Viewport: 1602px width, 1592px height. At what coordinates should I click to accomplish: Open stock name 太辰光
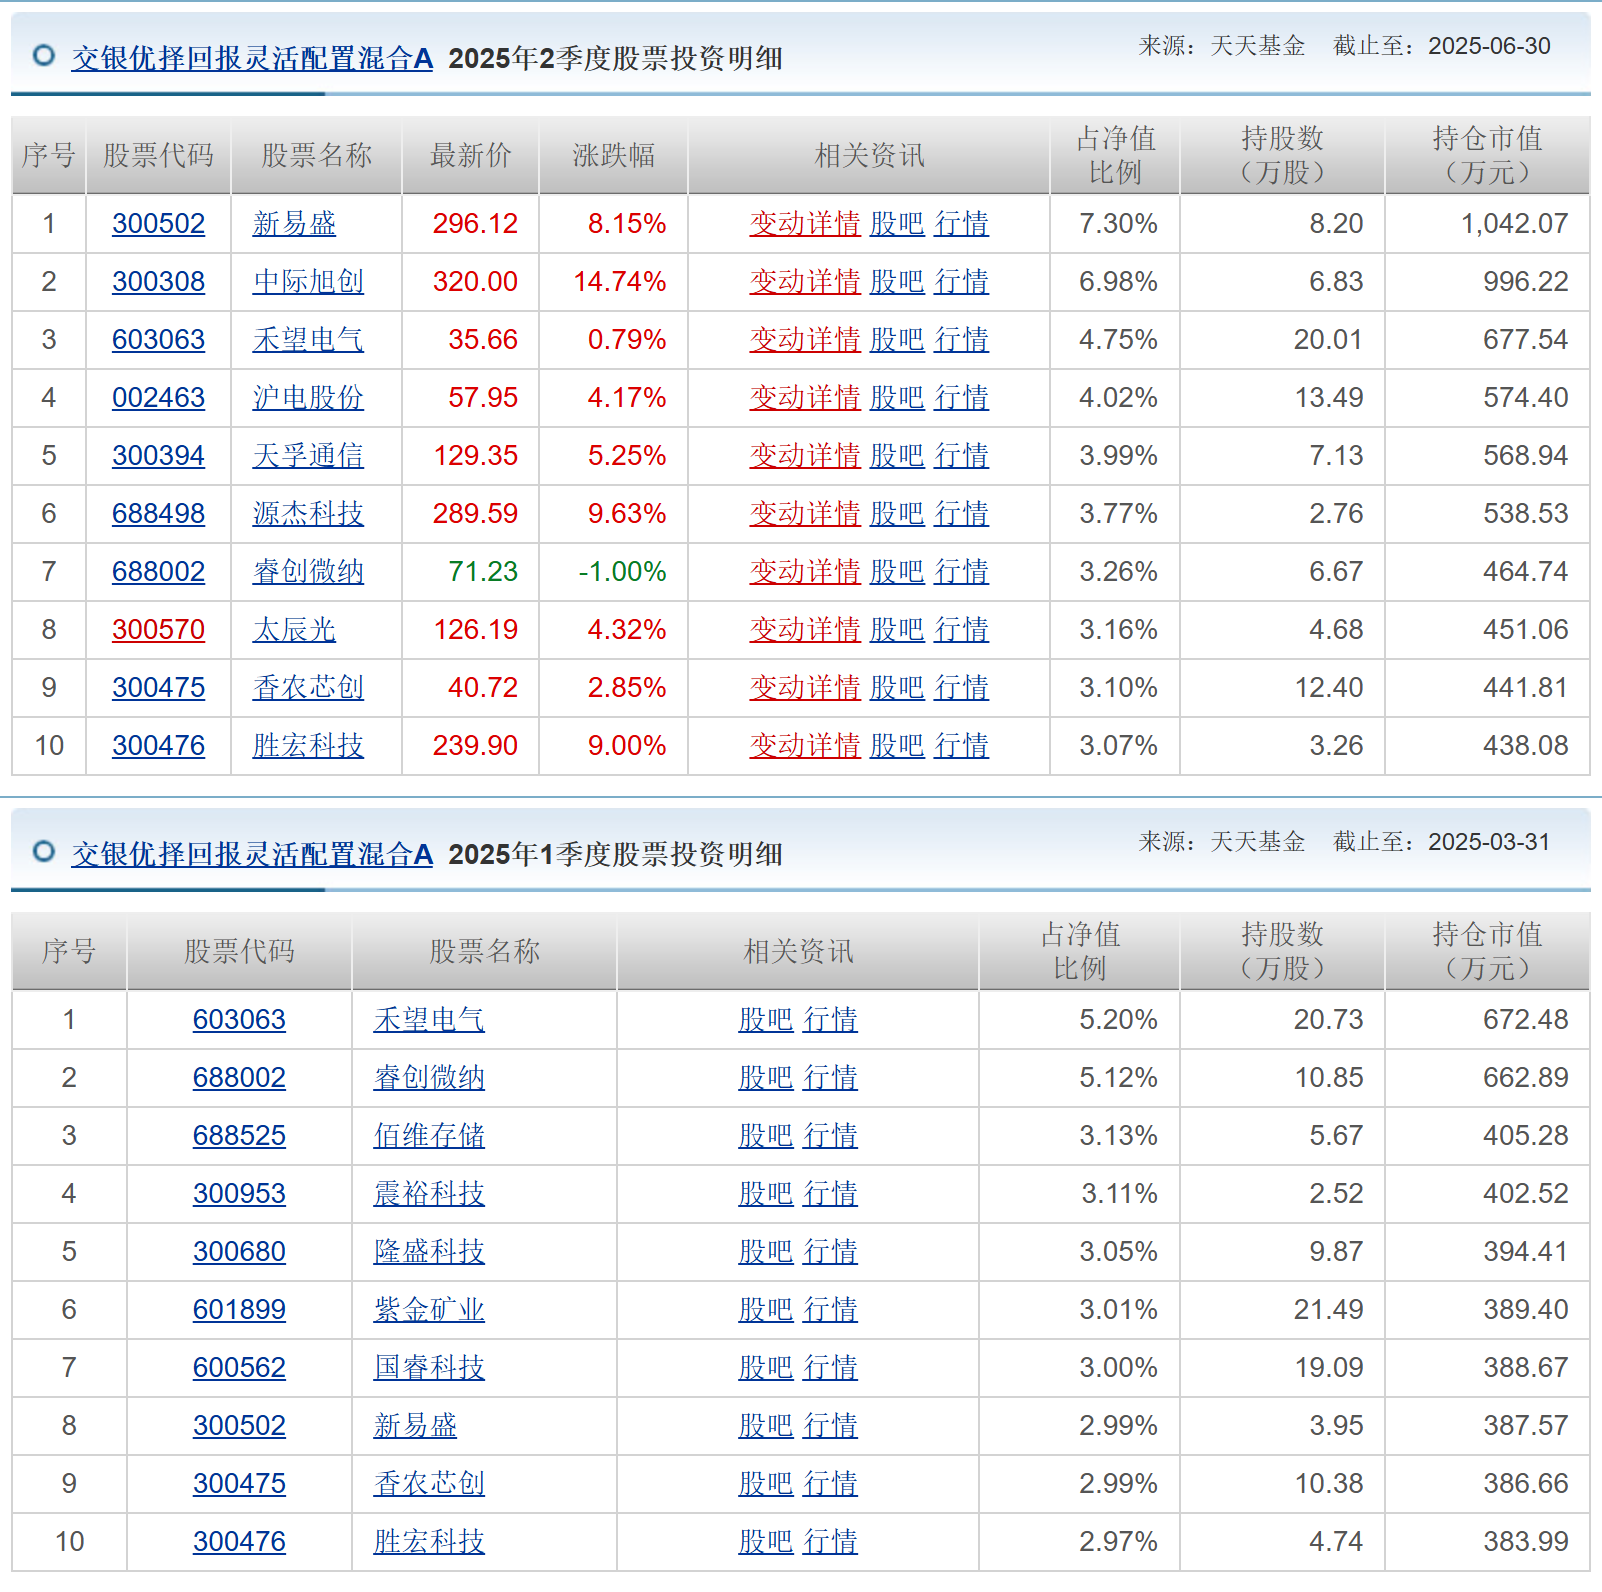294,630
